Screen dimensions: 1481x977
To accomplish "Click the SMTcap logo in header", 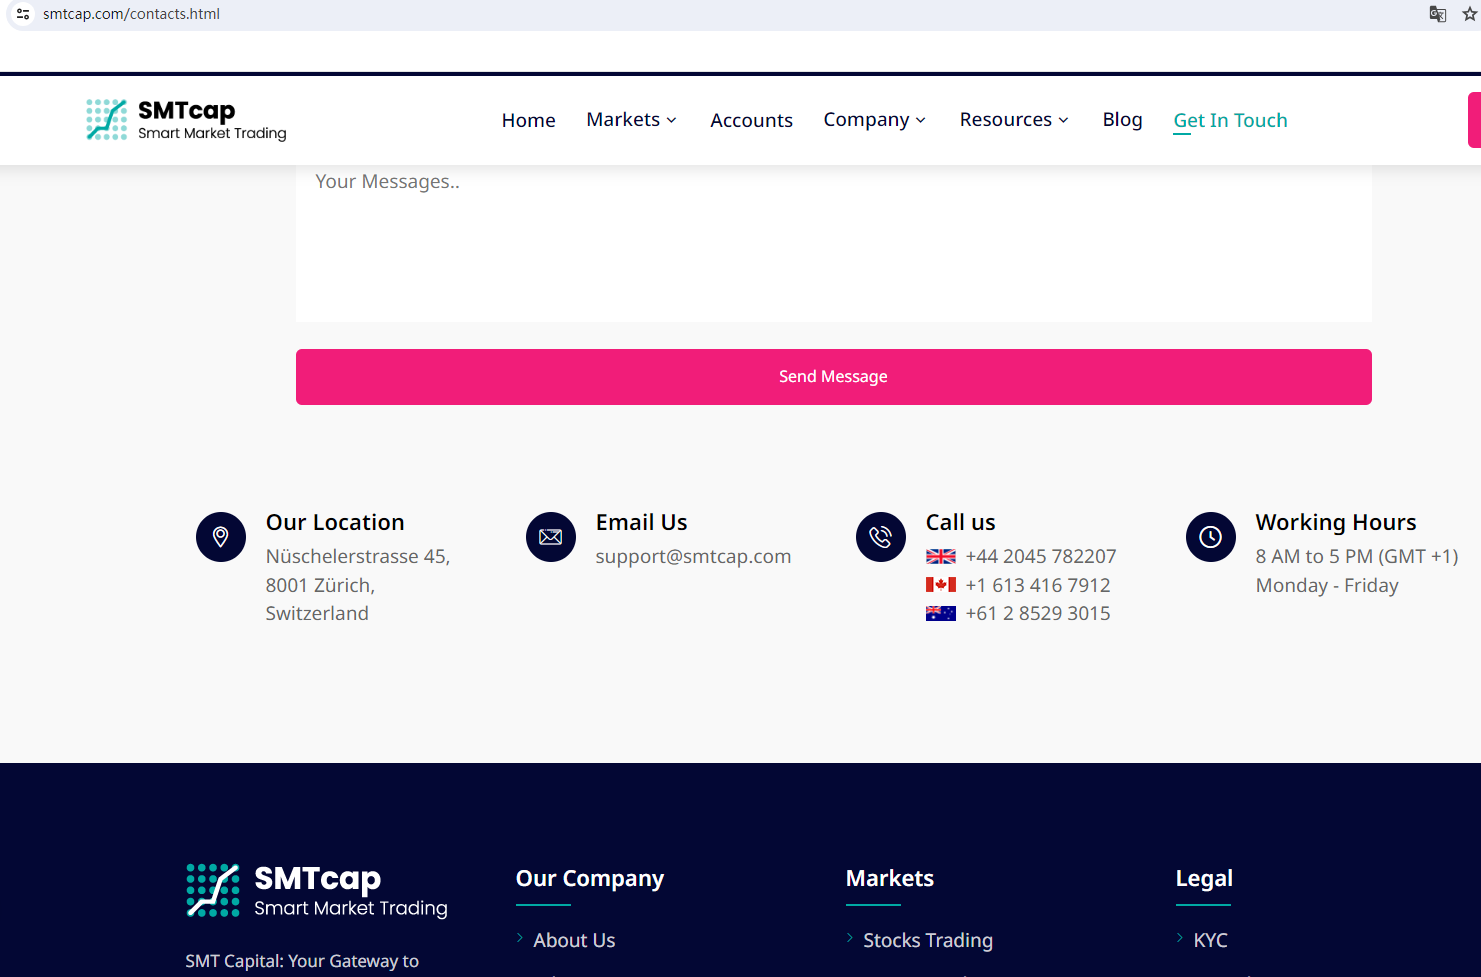I will (x=186, y=120).
